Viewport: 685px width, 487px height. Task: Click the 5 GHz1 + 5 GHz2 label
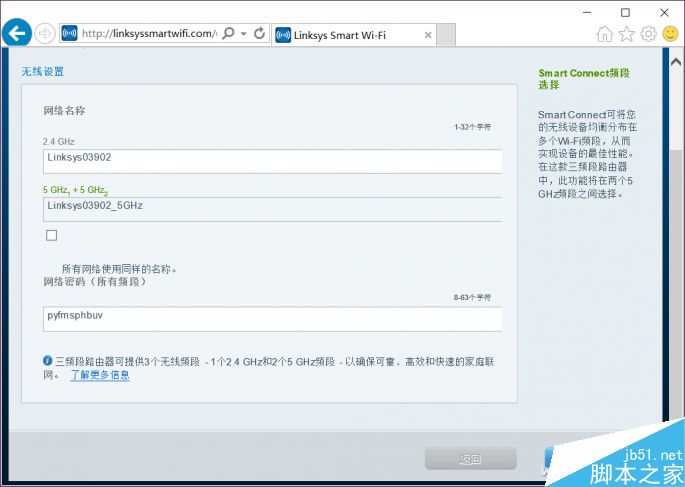tap(75, 190)
